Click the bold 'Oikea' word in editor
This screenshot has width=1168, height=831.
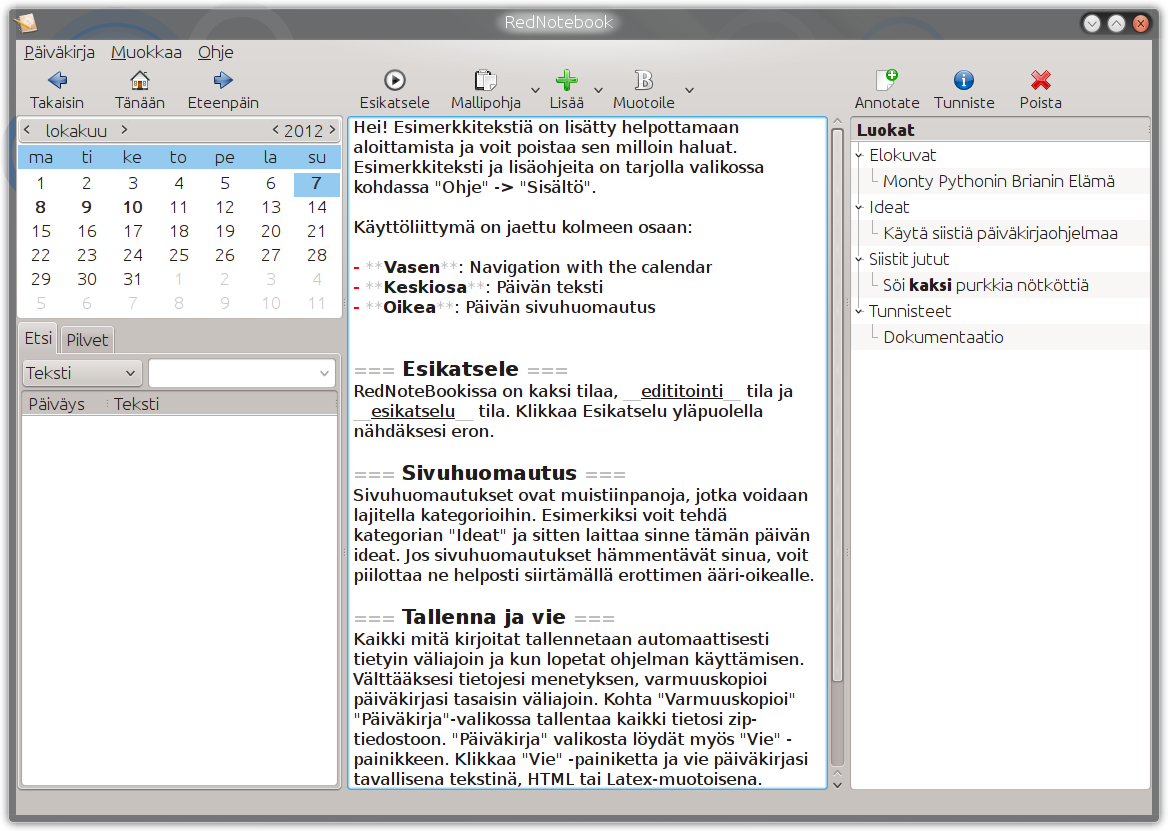tap(409, 308)
